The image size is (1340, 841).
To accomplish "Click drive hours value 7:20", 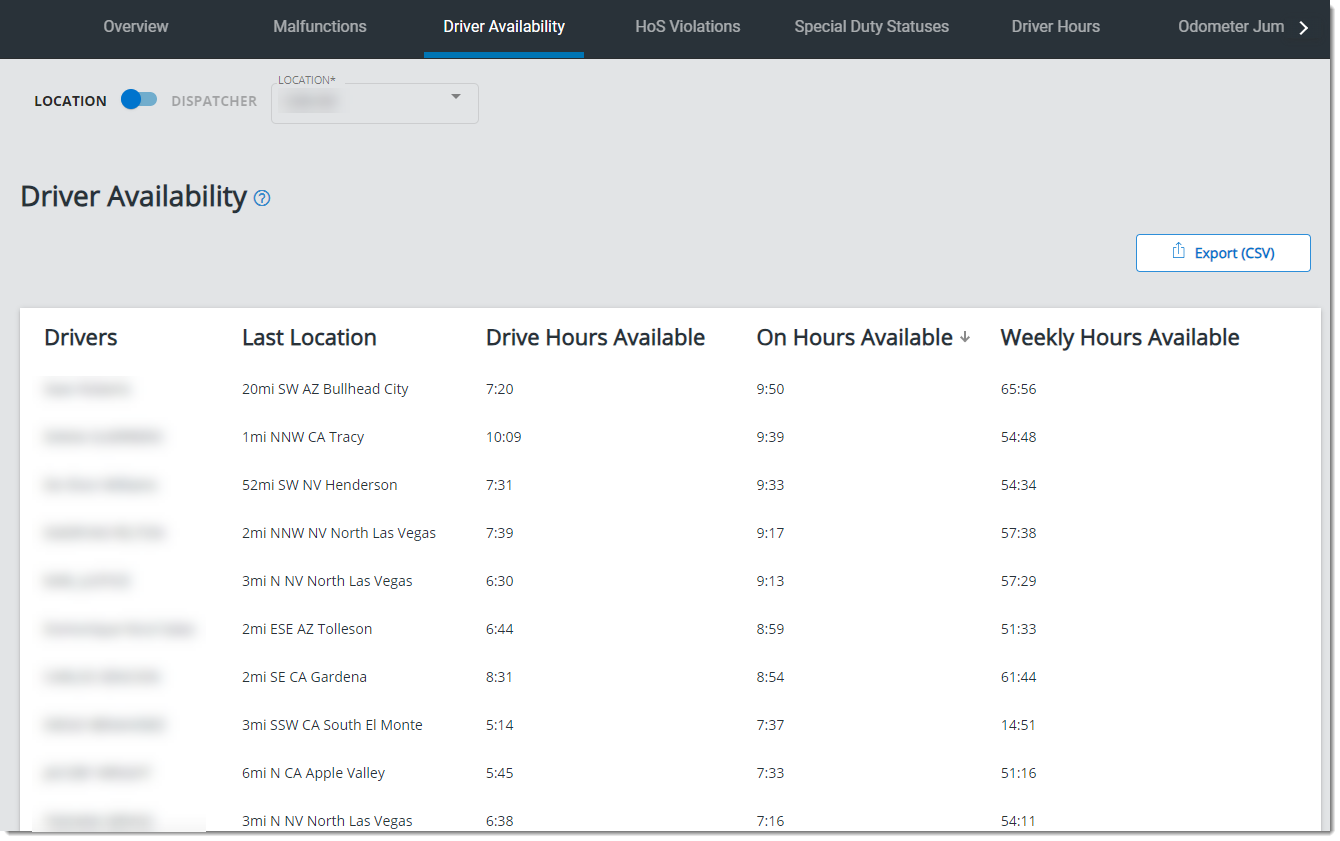I will tap(500, 389).
